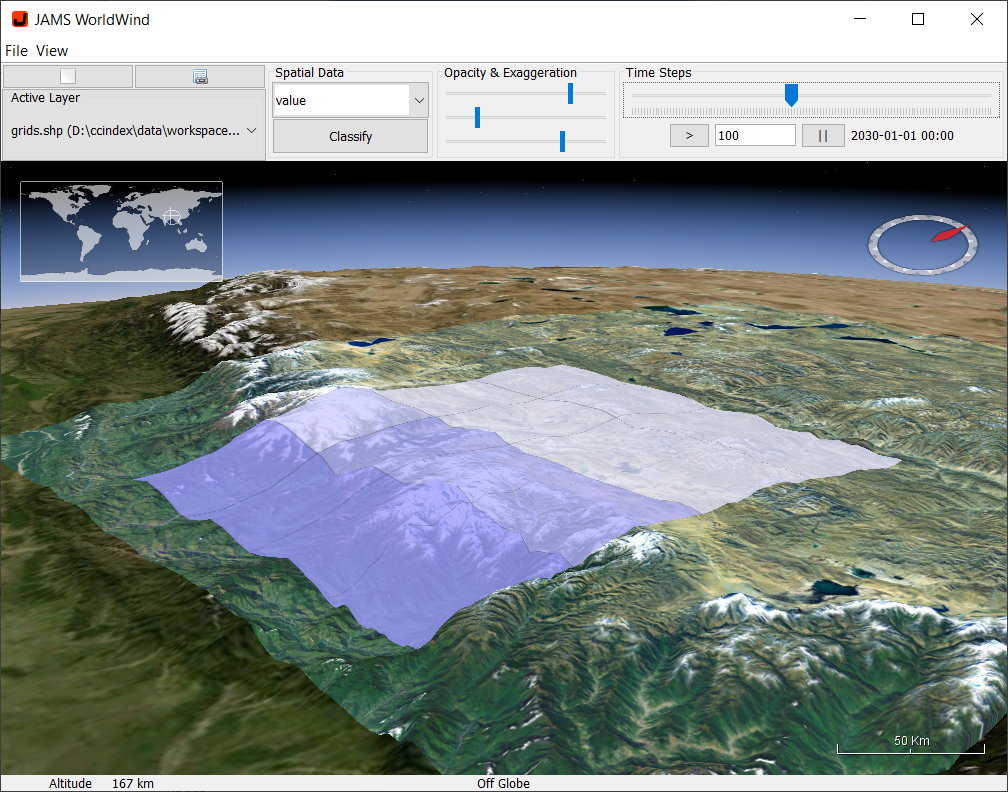The width and height of the screenshot is (1008, 792).
Task: Maximize the JAMS WorldWind window
Action: tap(918, 19)
